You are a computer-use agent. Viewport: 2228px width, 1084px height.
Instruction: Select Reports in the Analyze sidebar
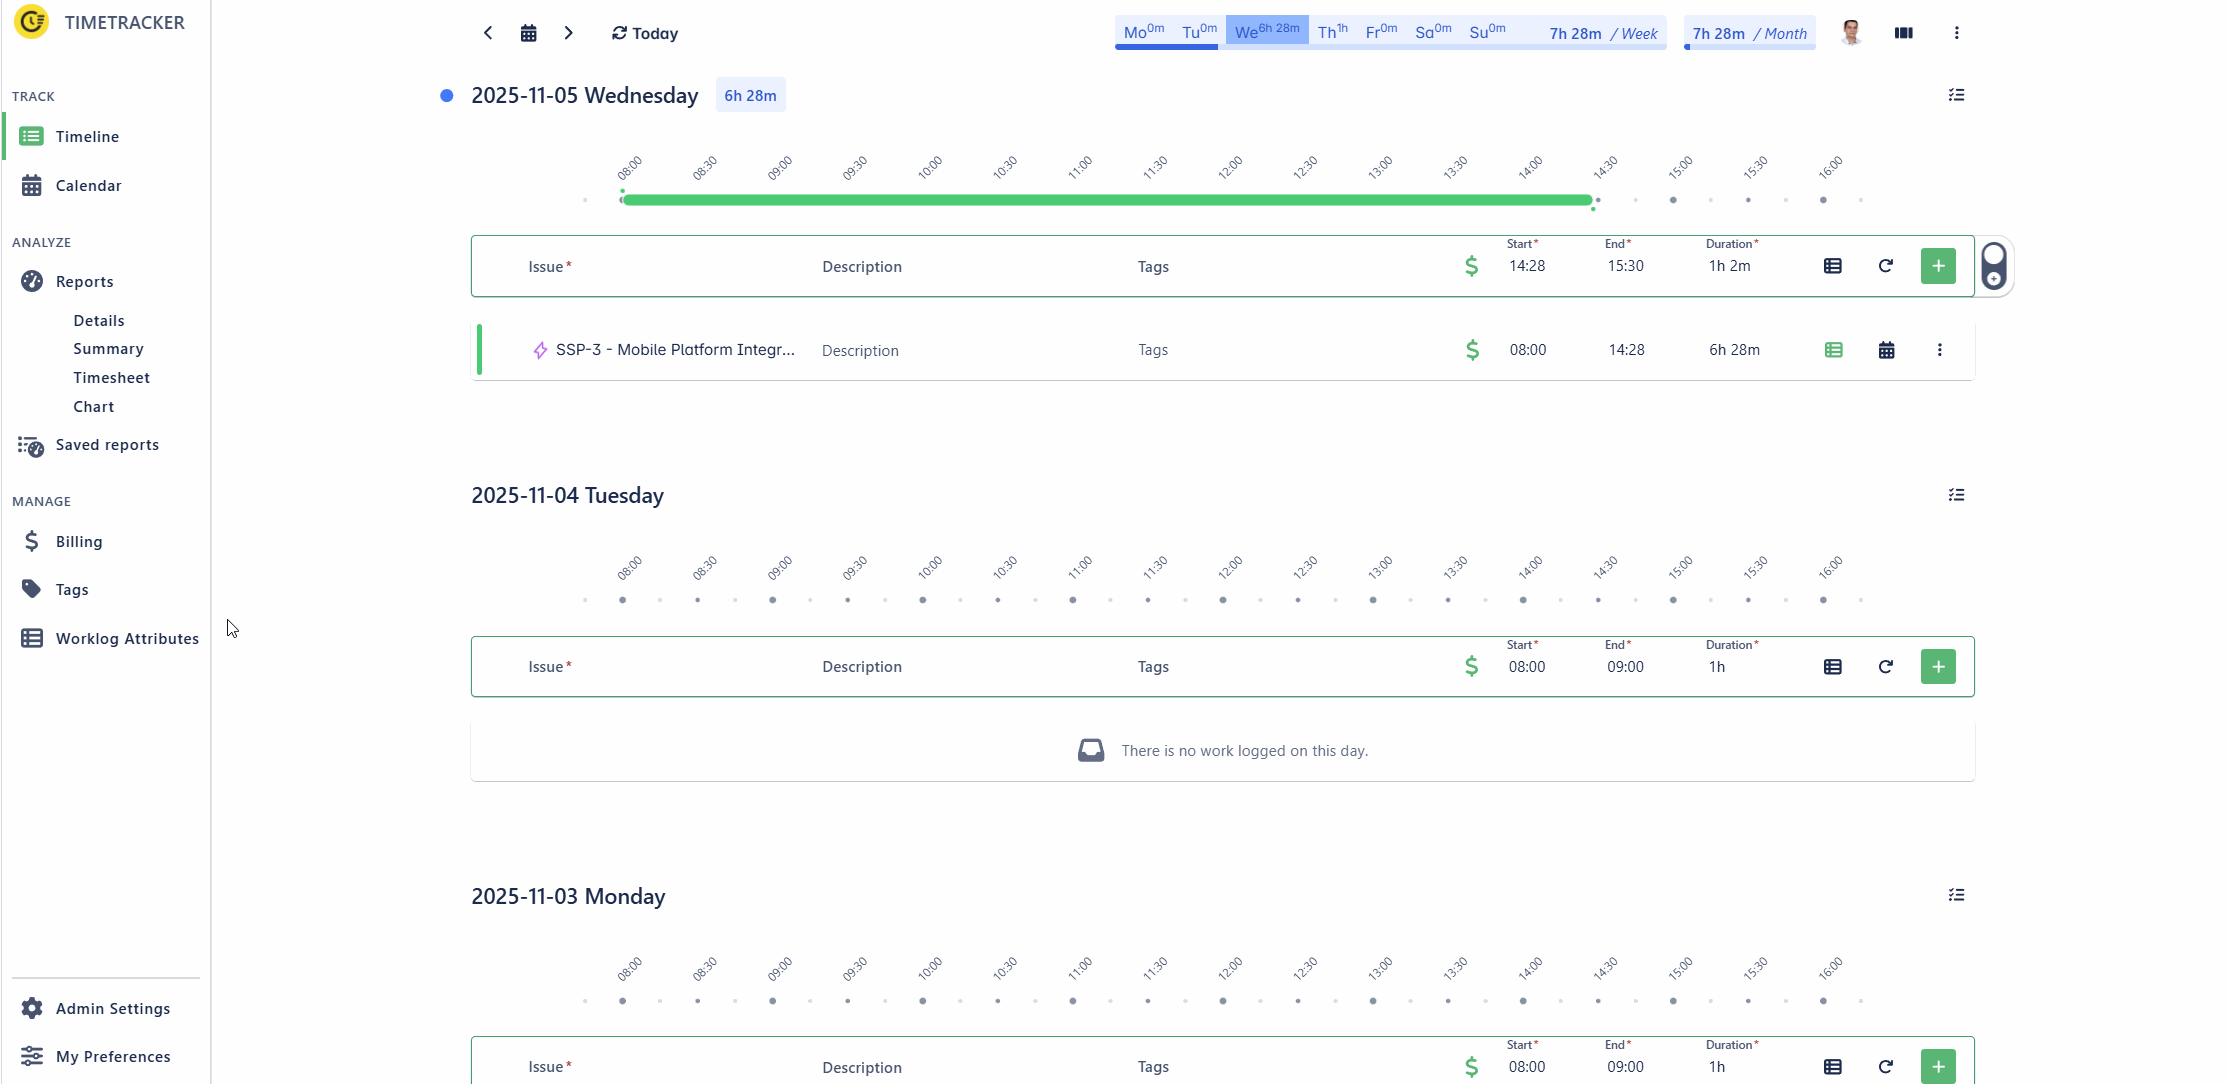click(x=83, y=281)
